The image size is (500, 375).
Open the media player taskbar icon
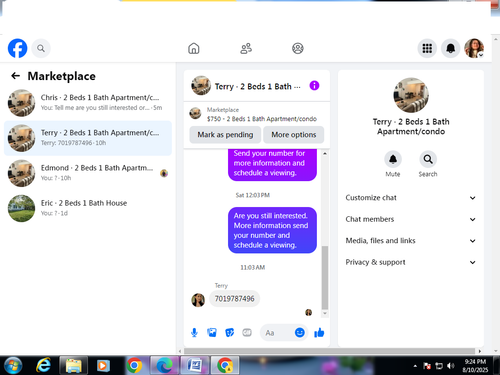click(103, 366)
